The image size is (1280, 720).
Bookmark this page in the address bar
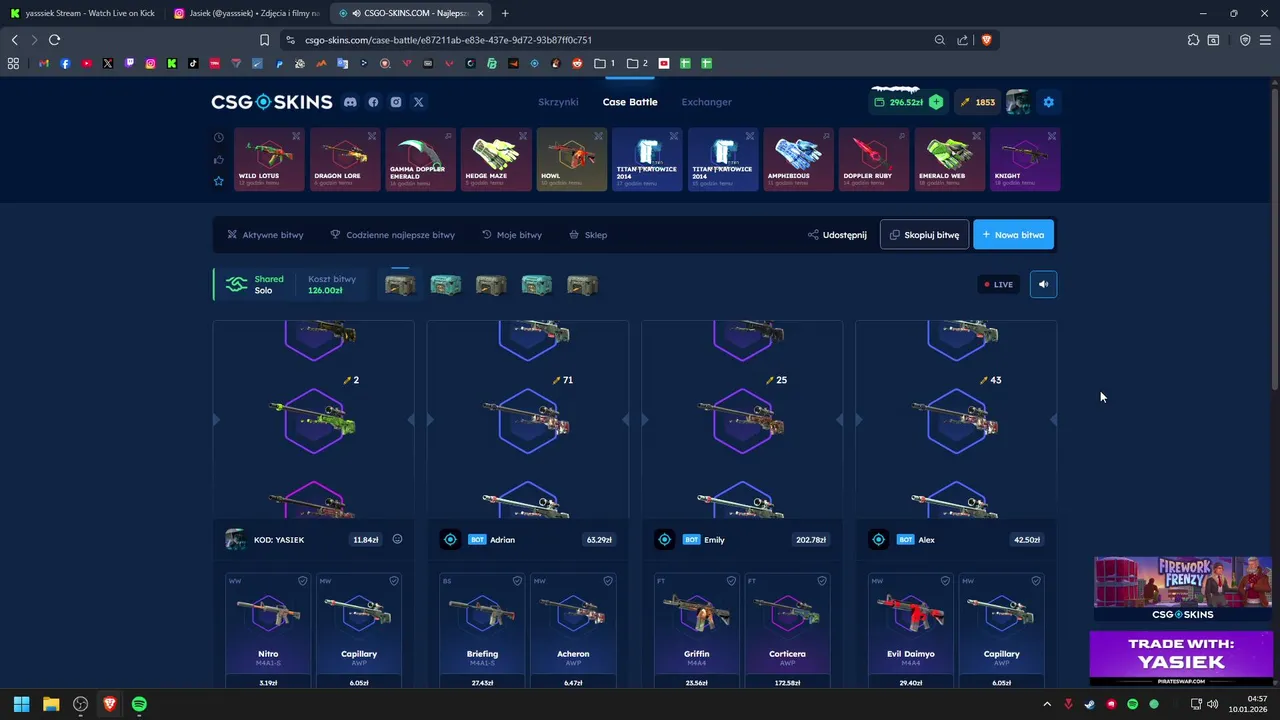tap(264, 40)
